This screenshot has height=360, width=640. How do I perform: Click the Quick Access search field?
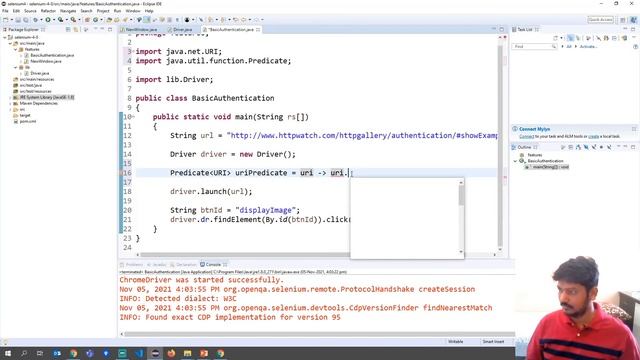pos(600,20)
